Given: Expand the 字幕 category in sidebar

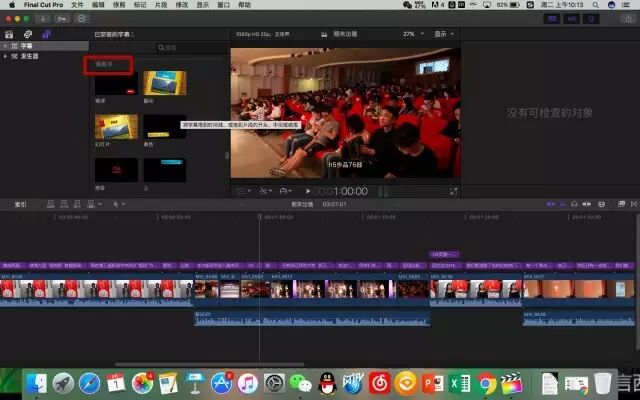Looking at the screenshot, I should (x=5, y=46).
